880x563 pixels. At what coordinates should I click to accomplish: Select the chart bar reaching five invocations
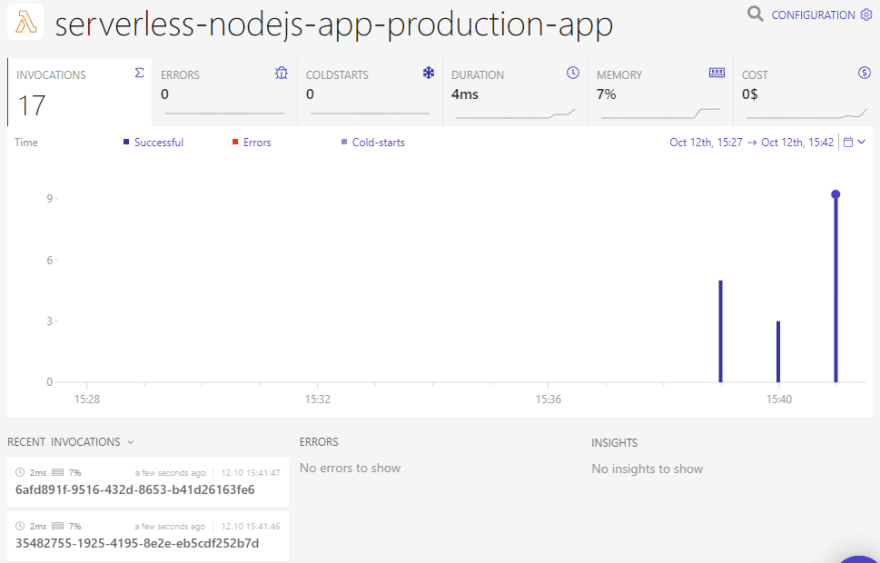pyautogui.click(x=721, y=331)
